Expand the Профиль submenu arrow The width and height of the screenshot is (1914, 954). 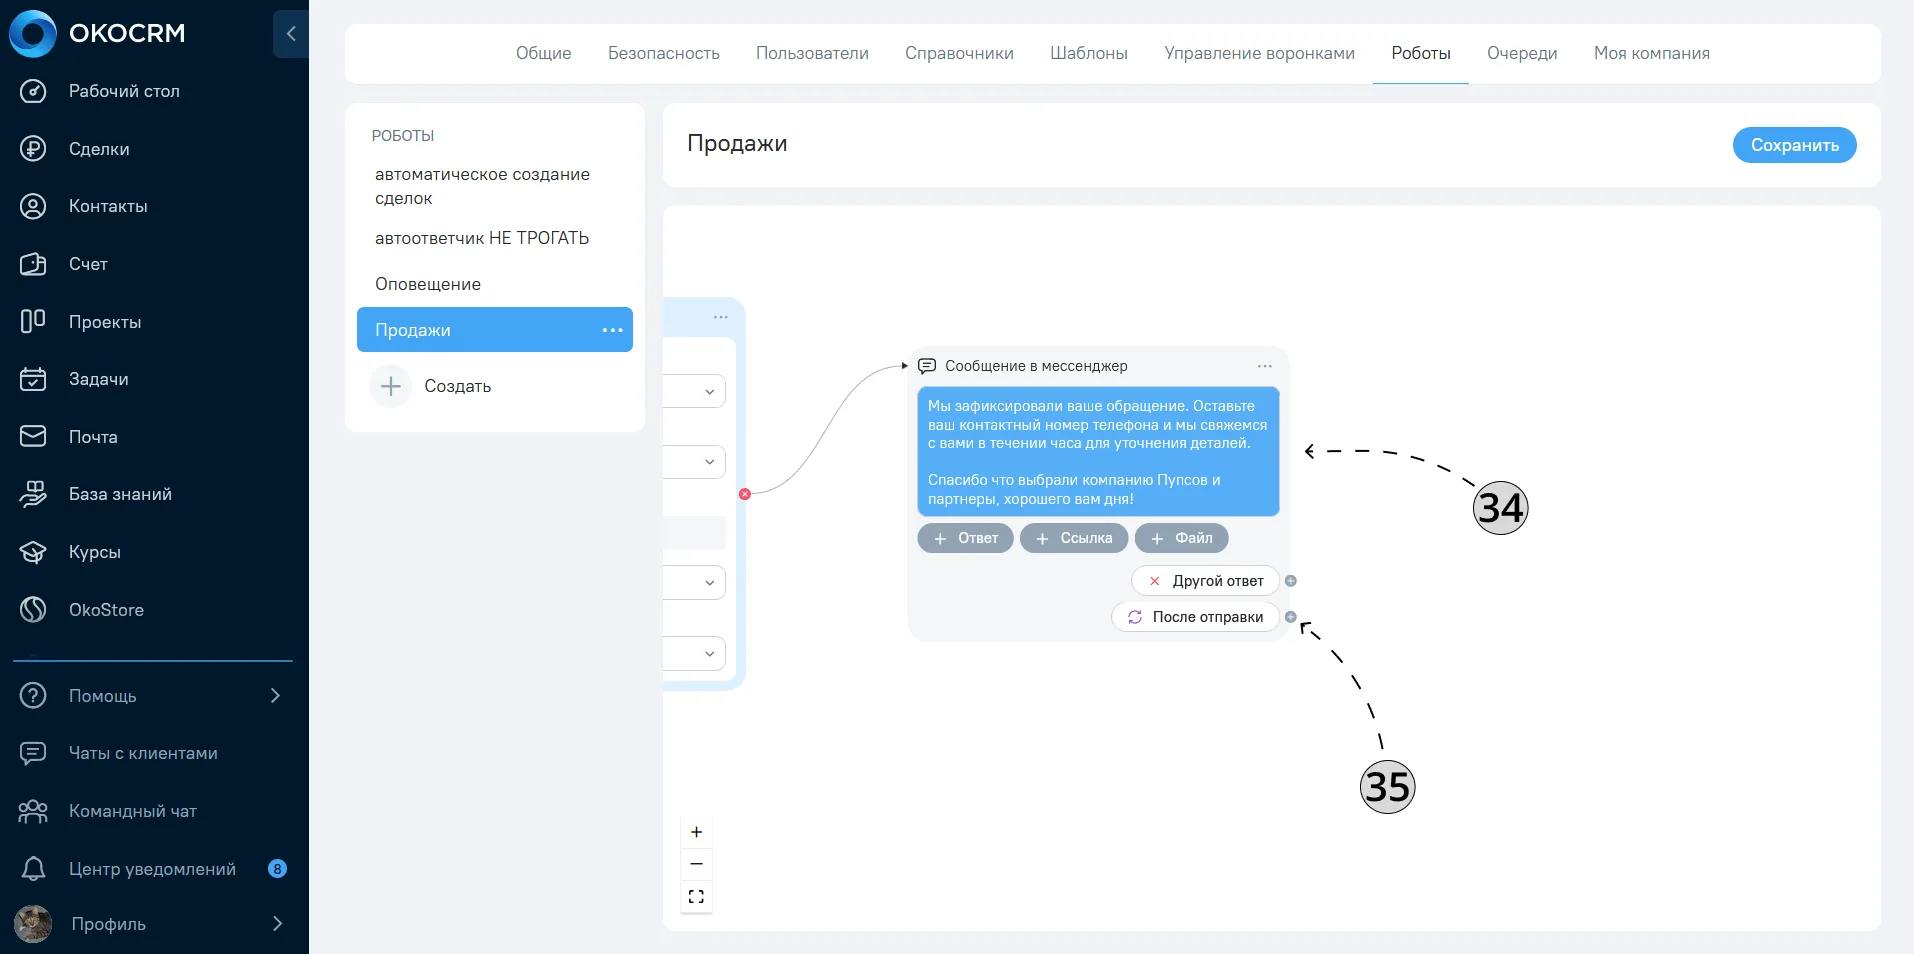[277, 924]
